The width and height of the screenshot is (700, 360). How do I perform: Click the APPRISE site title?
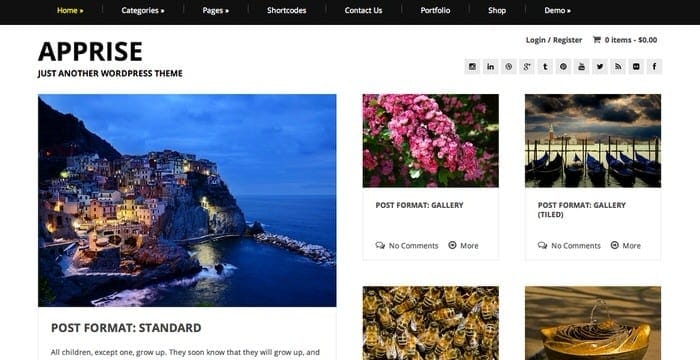pos(90,51)
